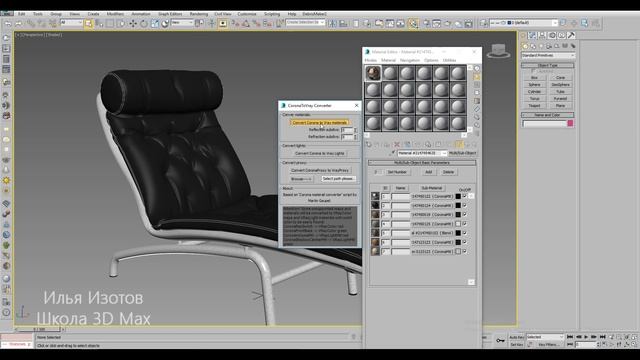The height and width of the screenshot is (360, 640).
Task: Select the first material sample slot
Action: [373, 73]
